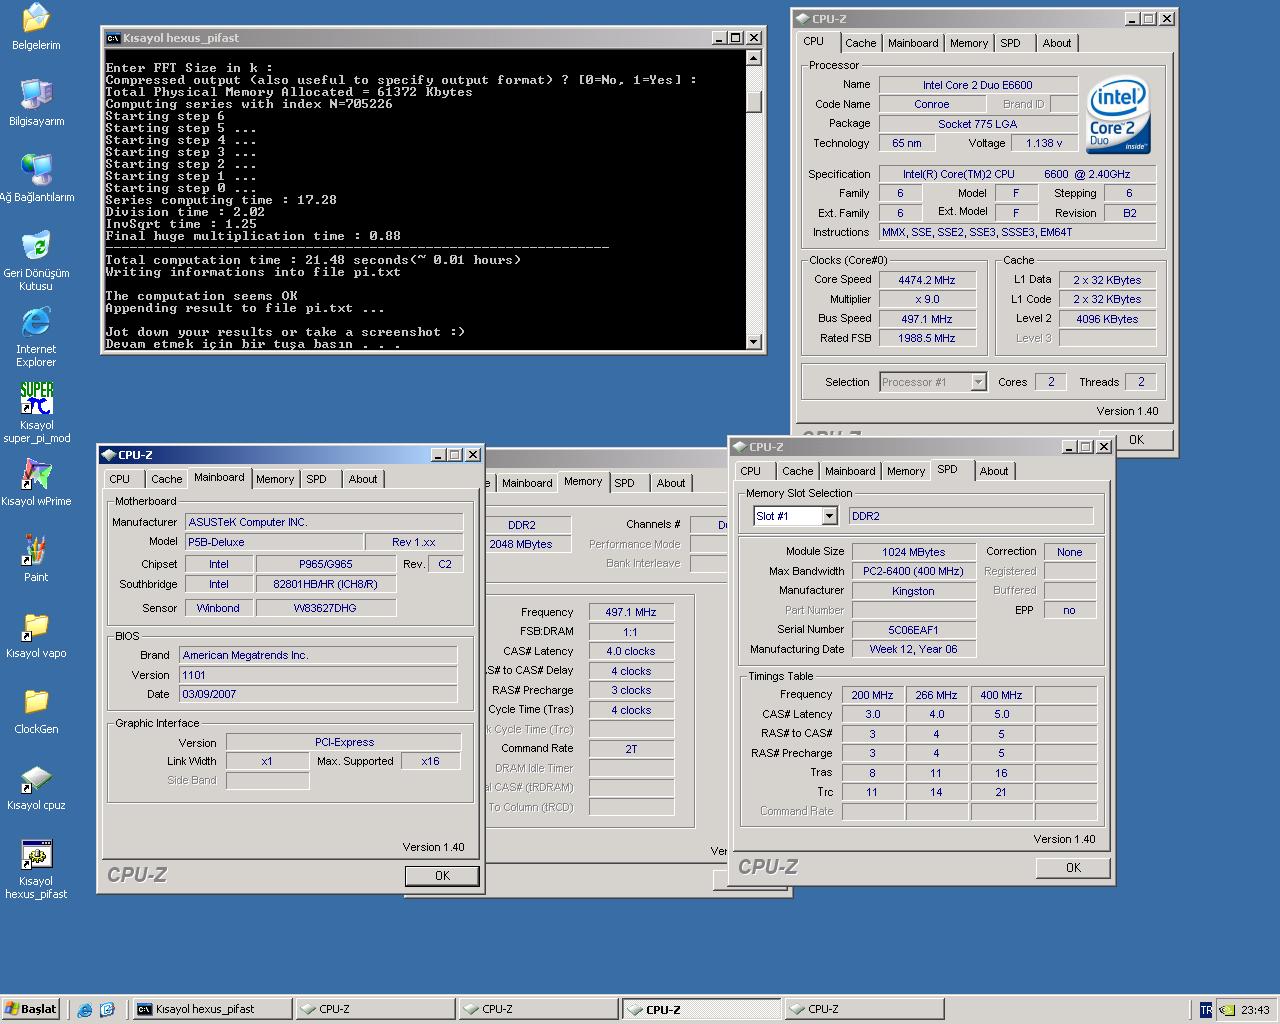This screenshot has height=1024, width=1280.
Task: Select Cache tab in CPU window
Action: tap(860, 43)
